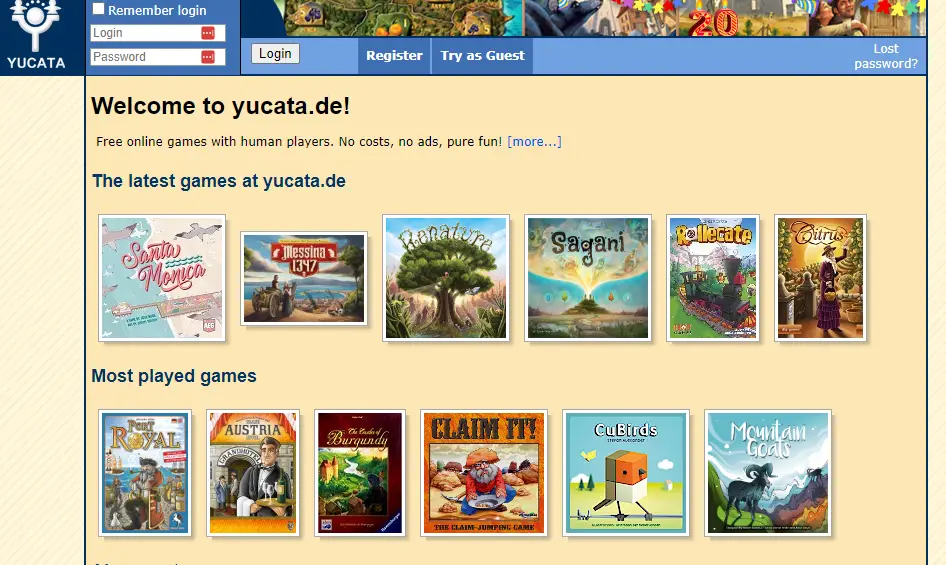This screenshot has width=946, height=565.
Task: Click the Yucata logo
Action: click(36, 35)
